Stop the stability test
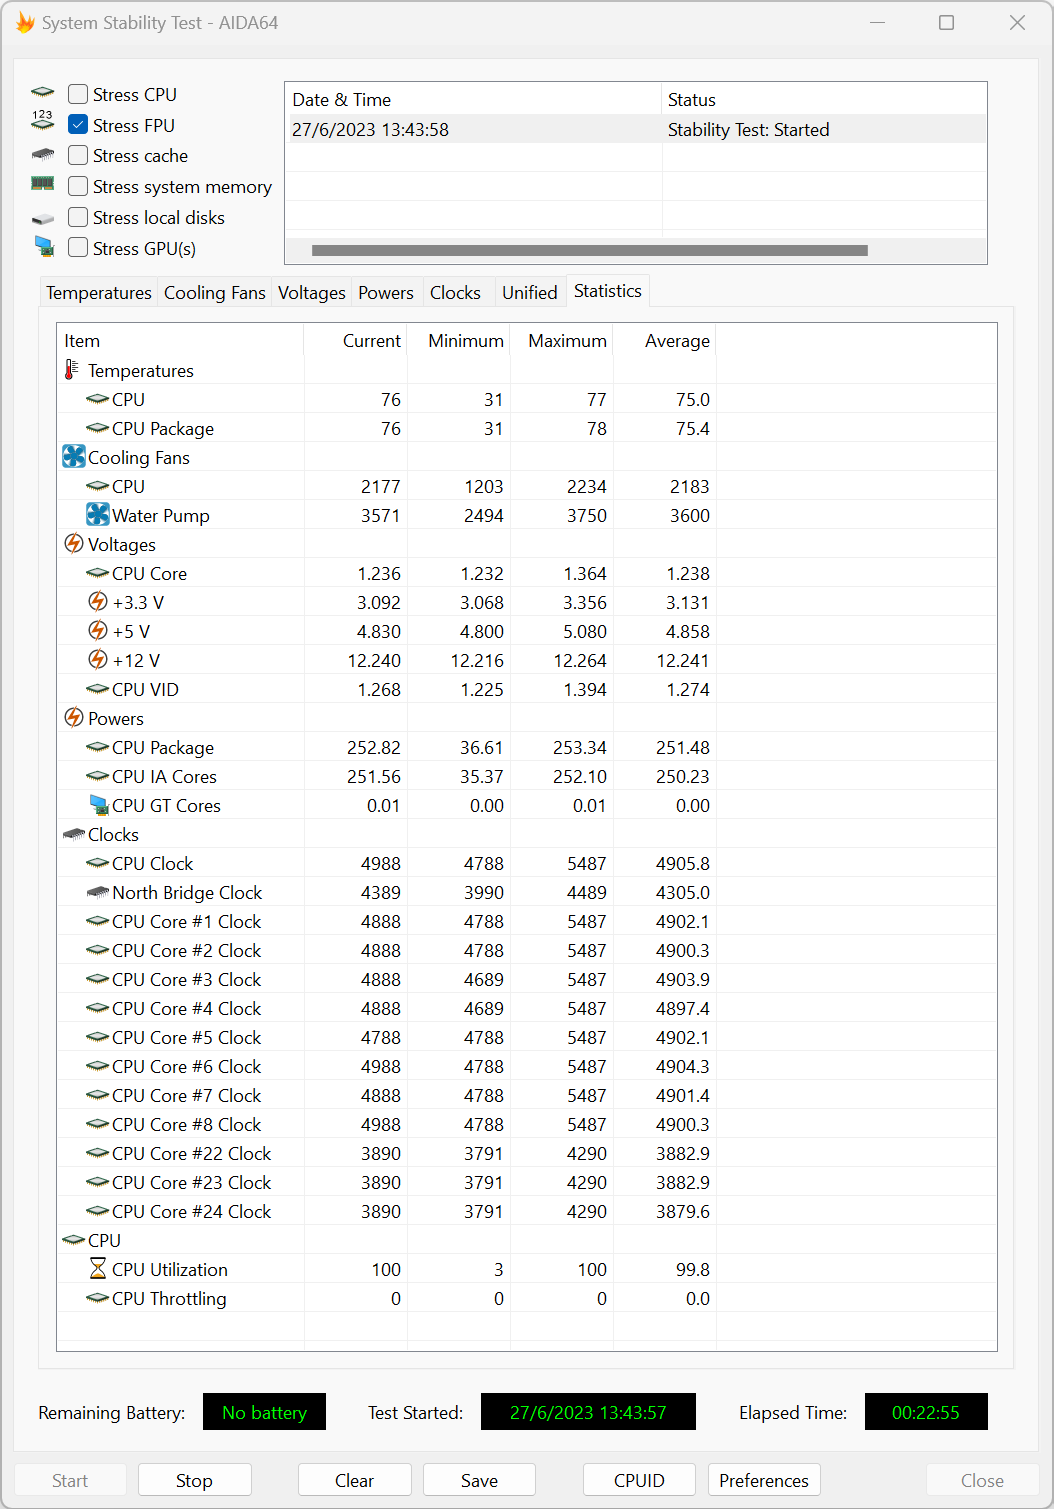Viewport: 1054px width, 1509px height. pos(194,1481)
